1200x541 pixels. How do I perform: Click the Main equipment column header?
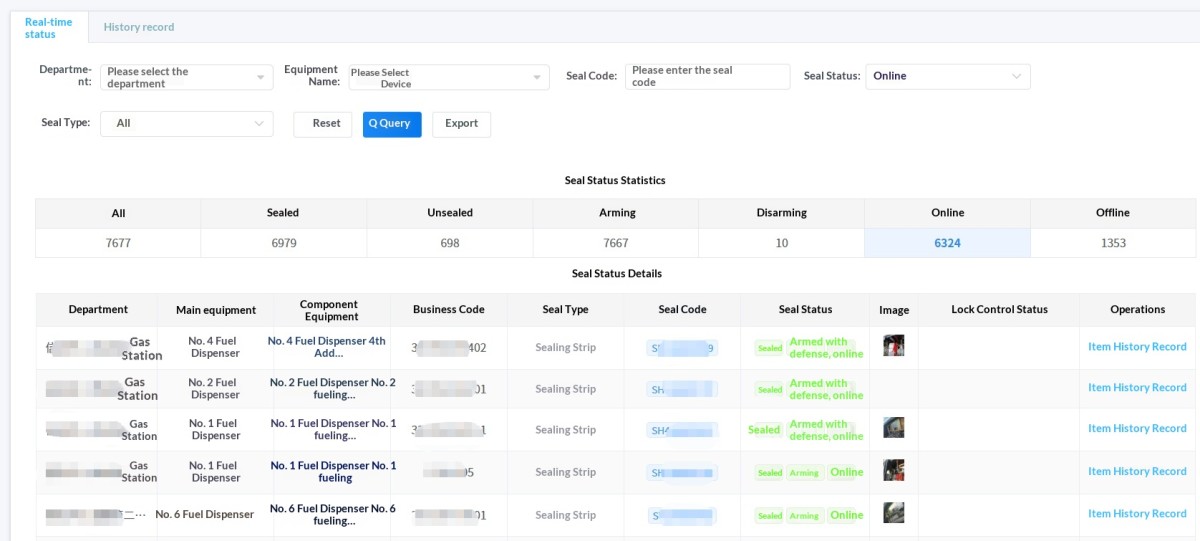click(216, 310)
